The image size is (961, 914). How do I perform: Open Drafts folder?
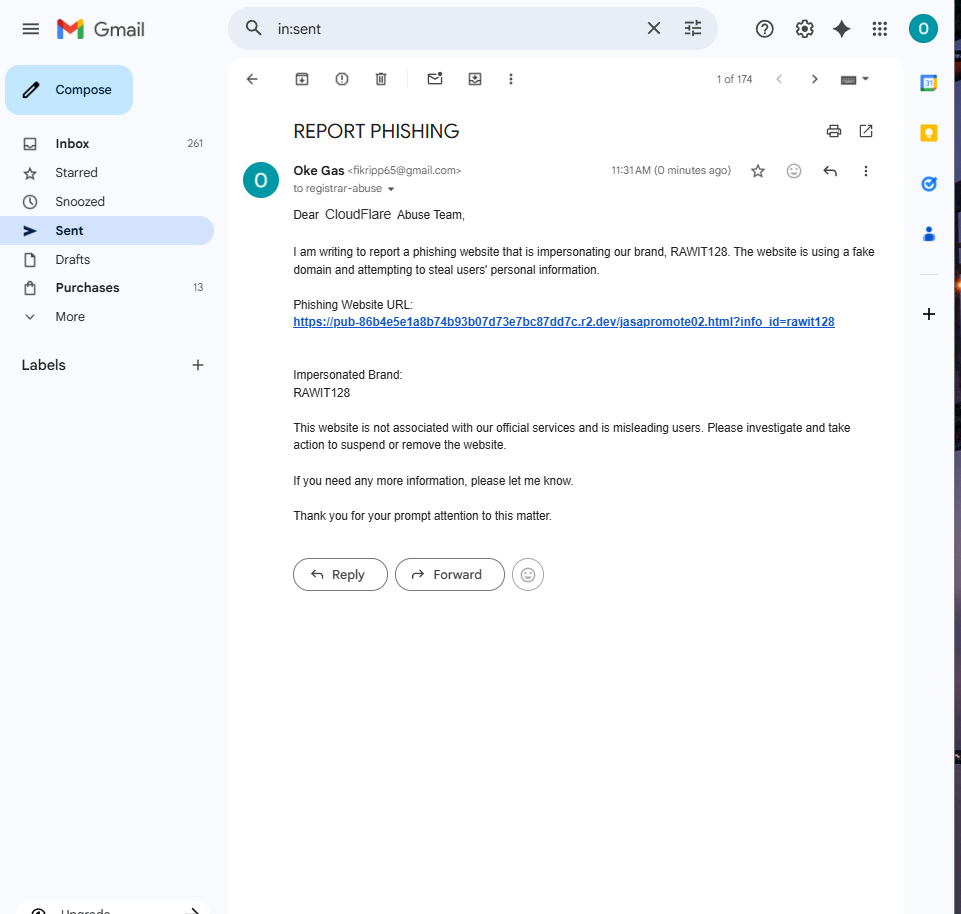107,259
